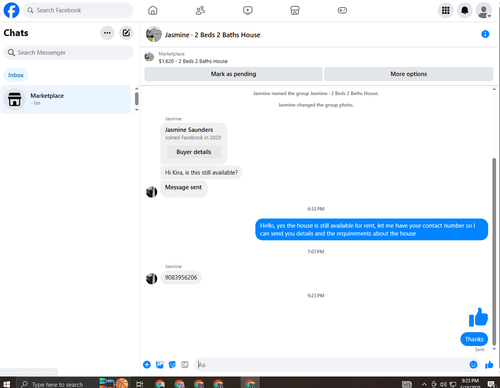
Task: Click the 9083956206 message bubble
Action: 181,277
